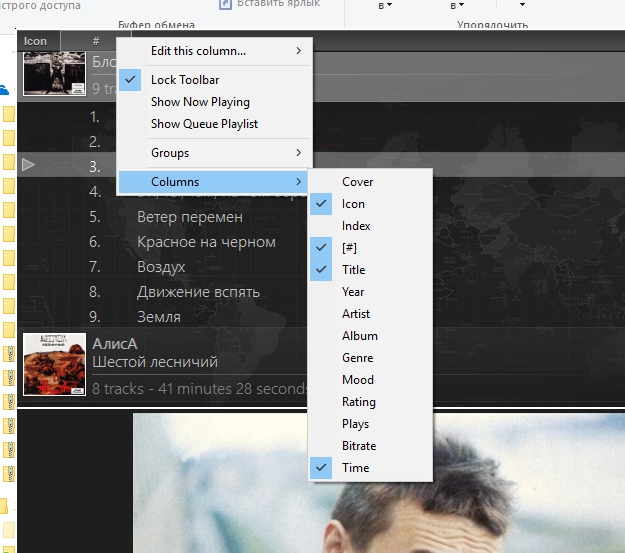
Task: Click the # column header
Action: click(96, 41)
